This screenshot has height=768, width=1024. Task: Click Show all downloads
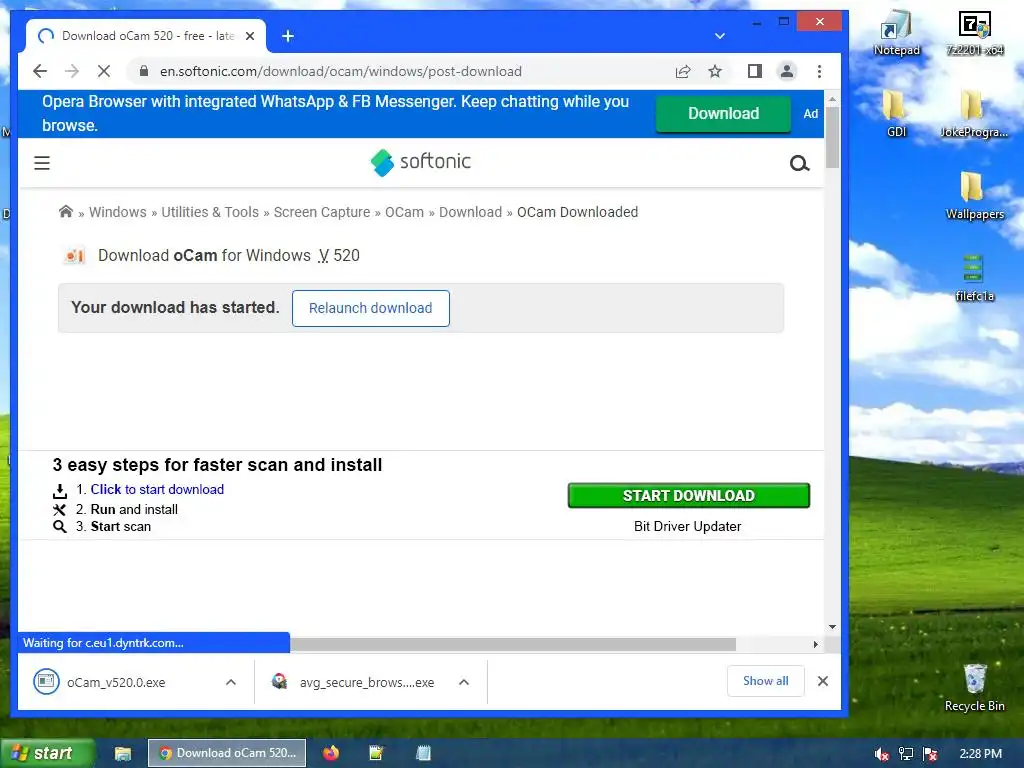coord(765,681)
